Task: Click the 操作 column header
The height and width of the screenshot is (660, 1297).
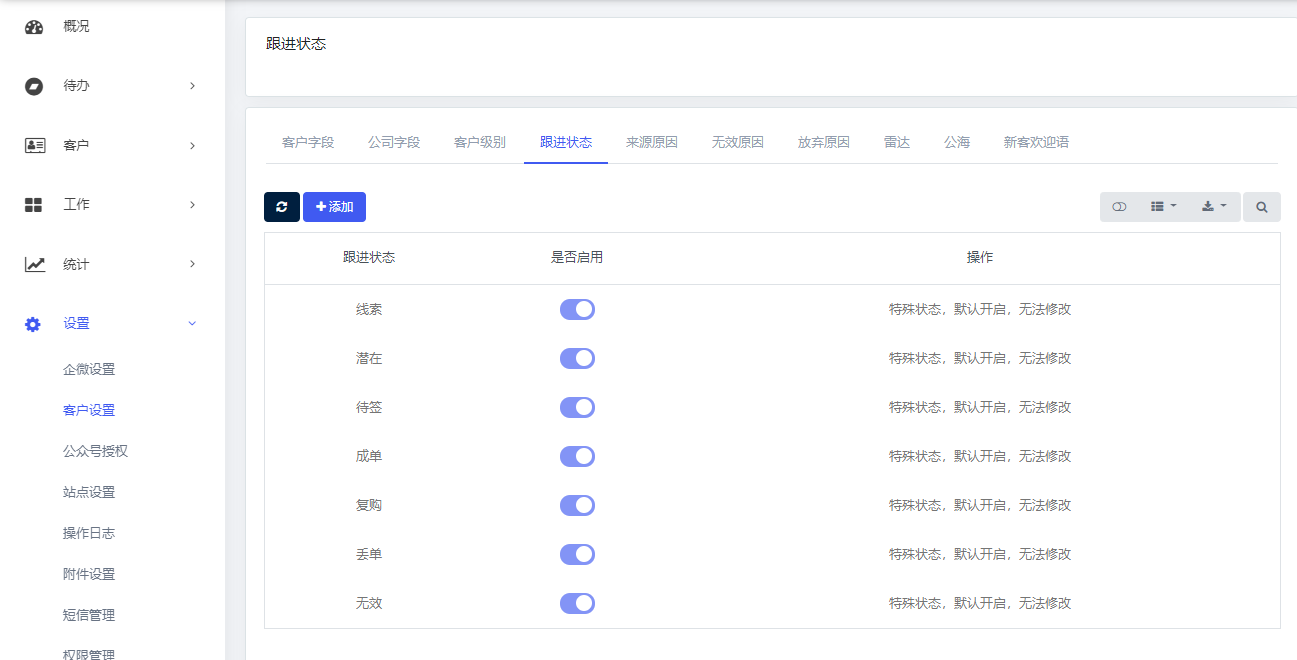Action: (980, 257)
